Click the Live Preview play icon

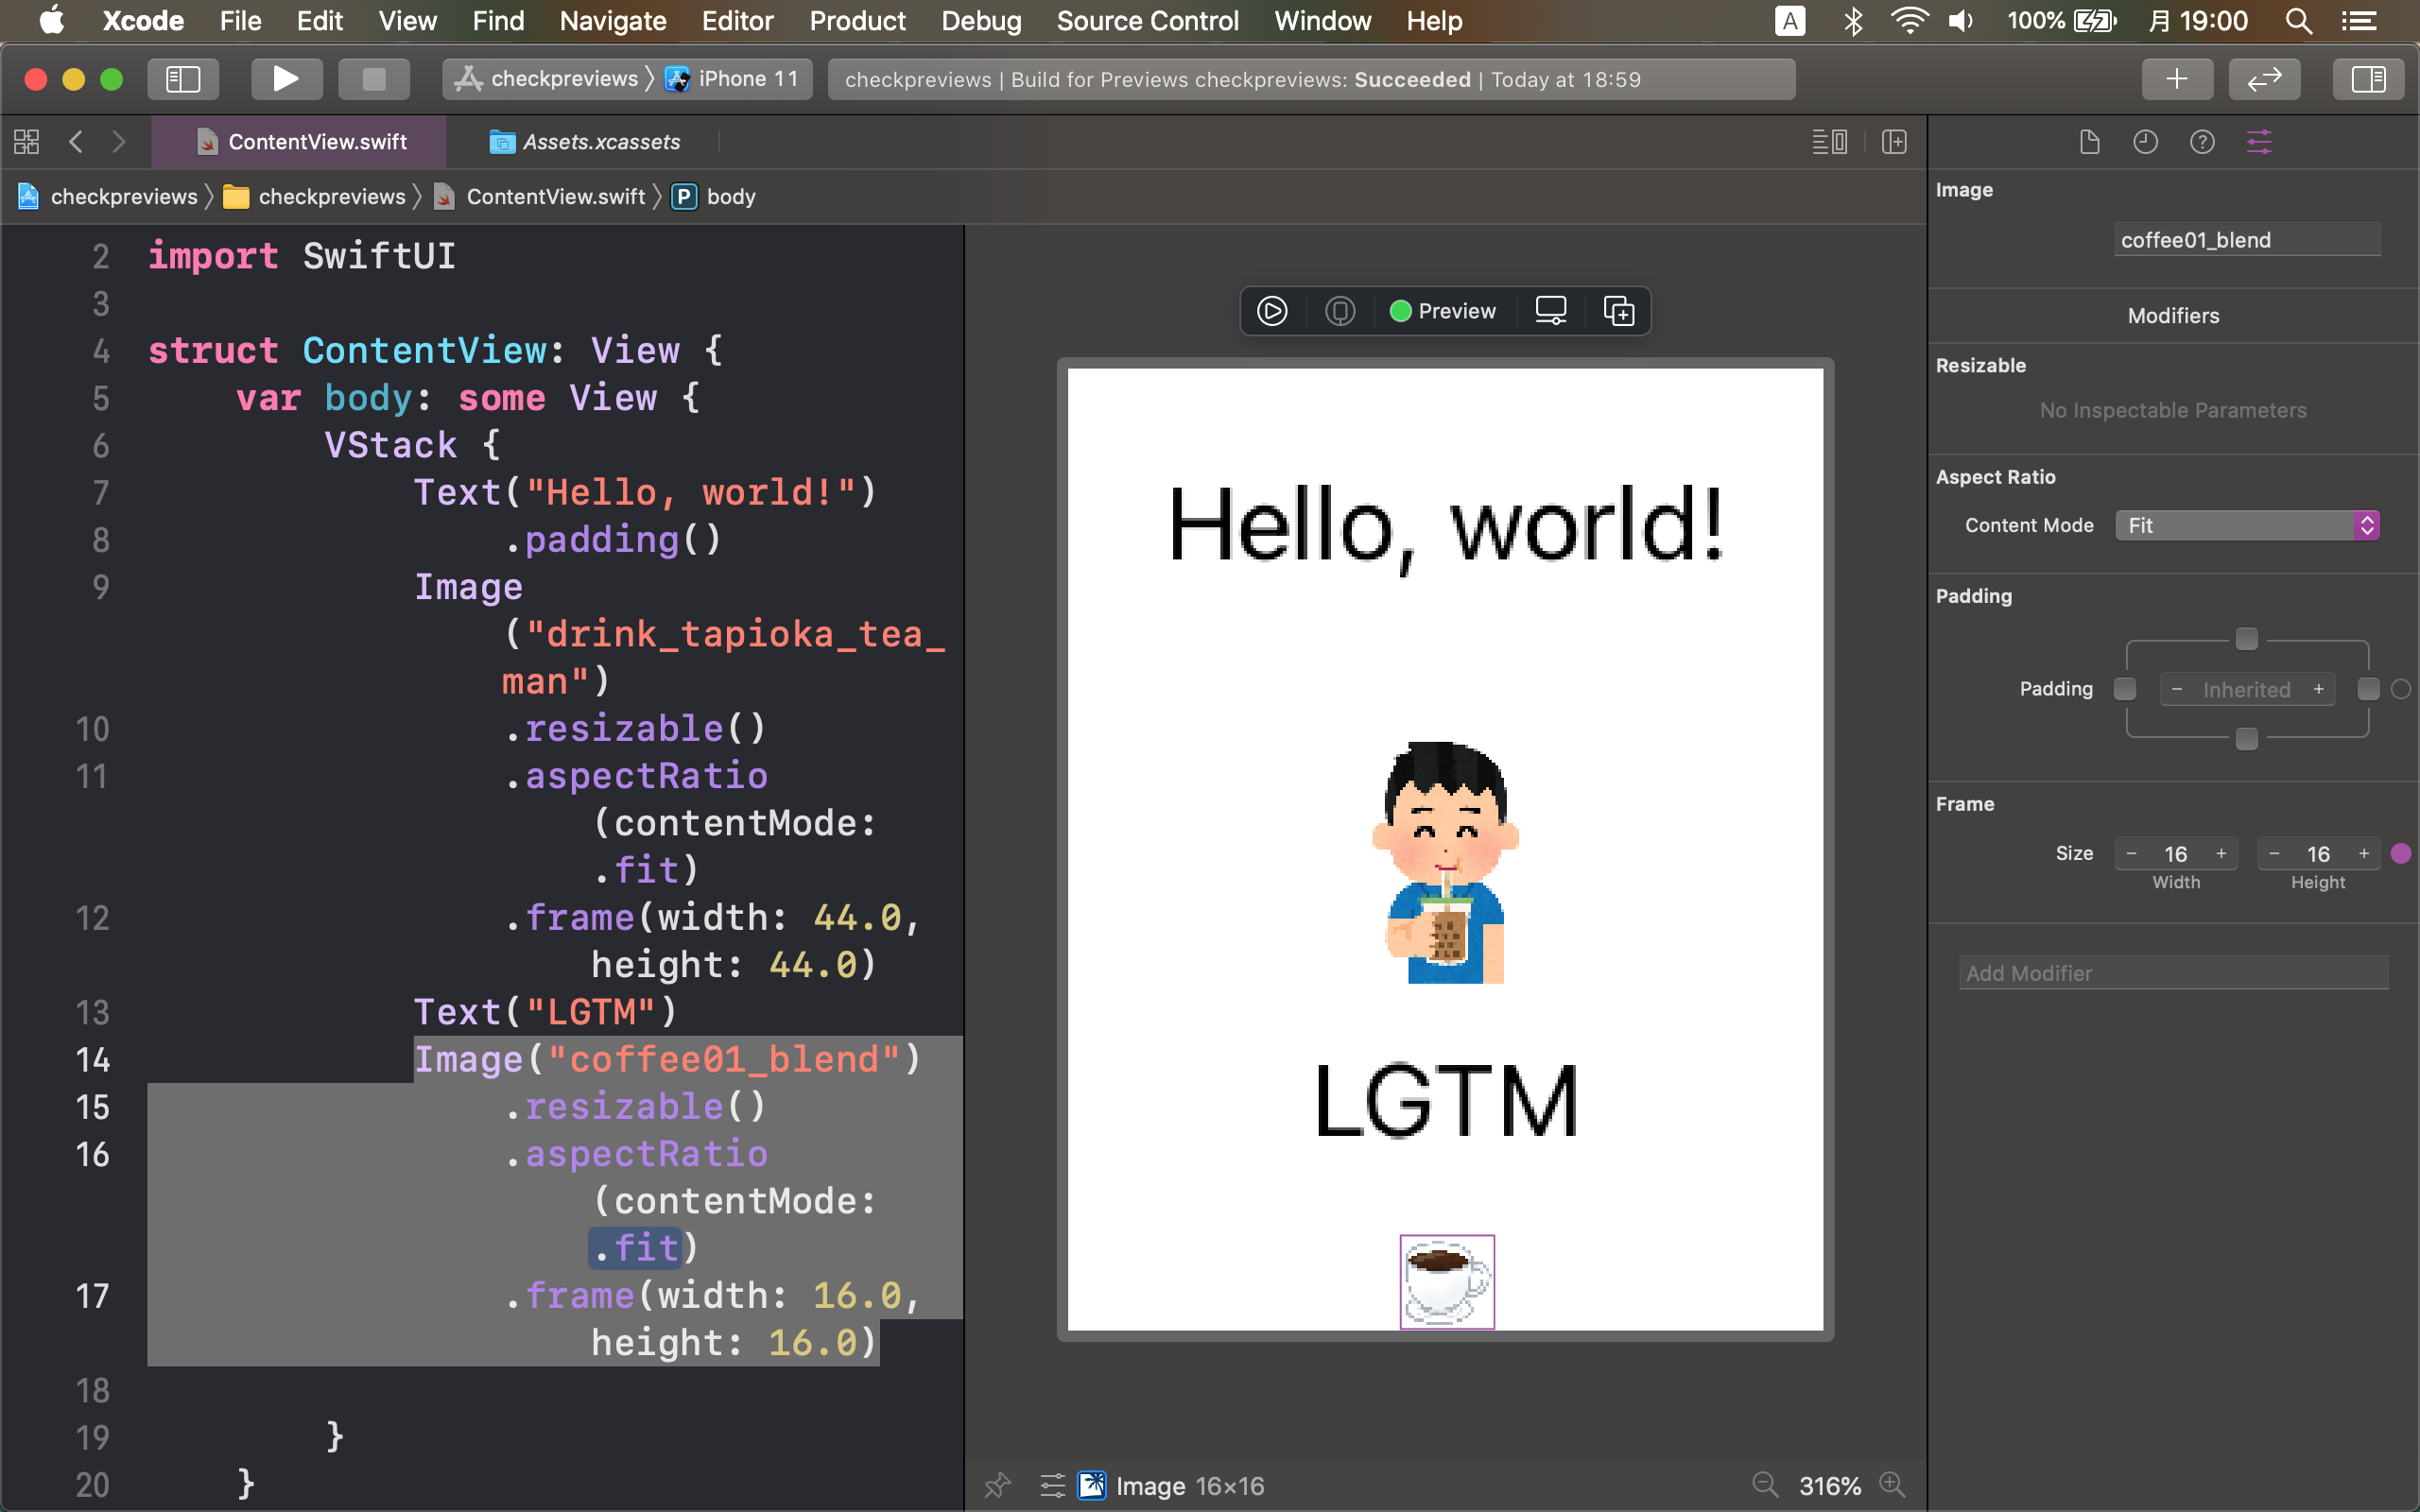click(1272, 311)
